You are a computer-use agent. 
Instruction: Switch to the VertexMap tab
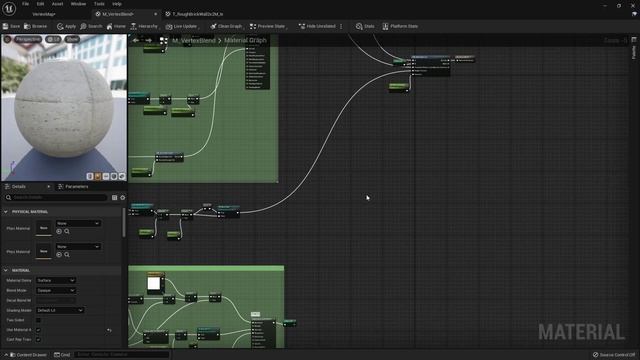(44, 14)
